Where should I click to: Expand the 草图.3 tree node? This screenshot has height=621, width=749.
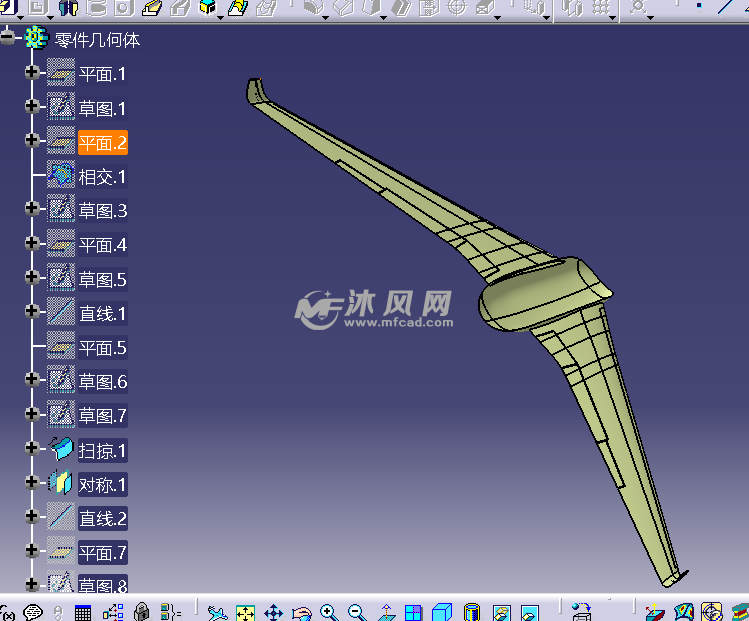tap(32, 208)
